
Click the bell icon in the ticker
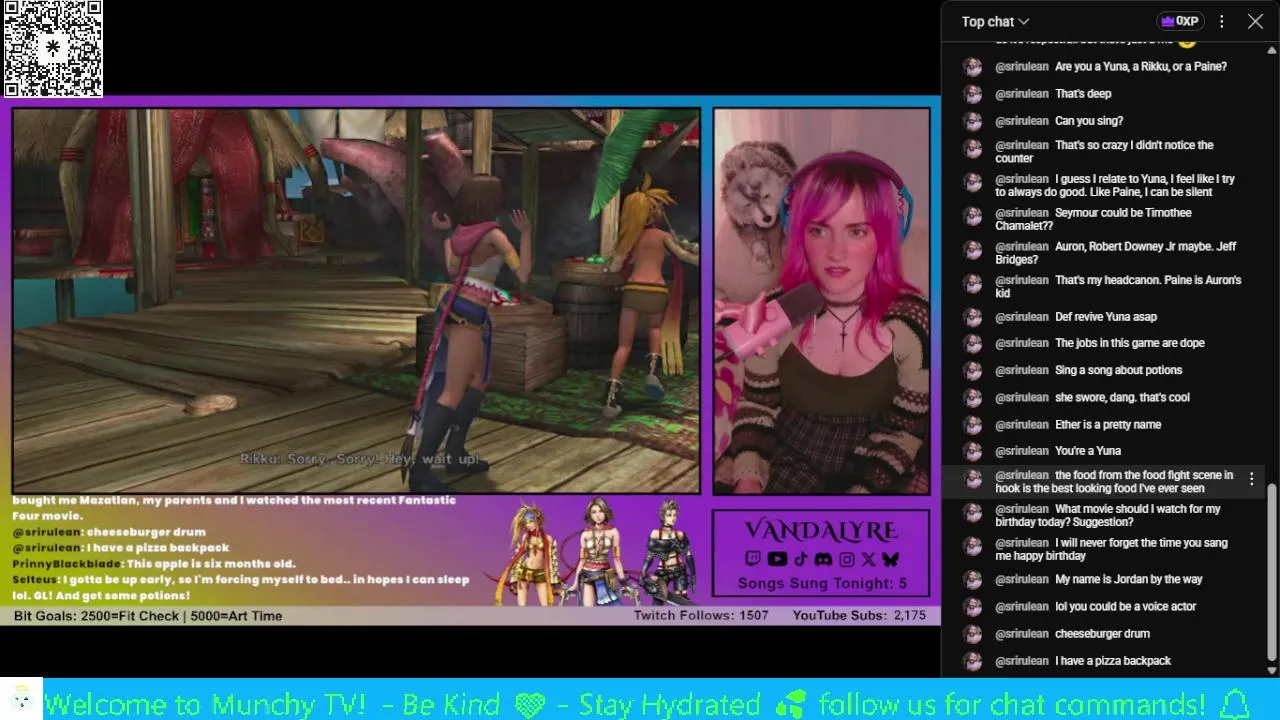tap(1236, 704)
